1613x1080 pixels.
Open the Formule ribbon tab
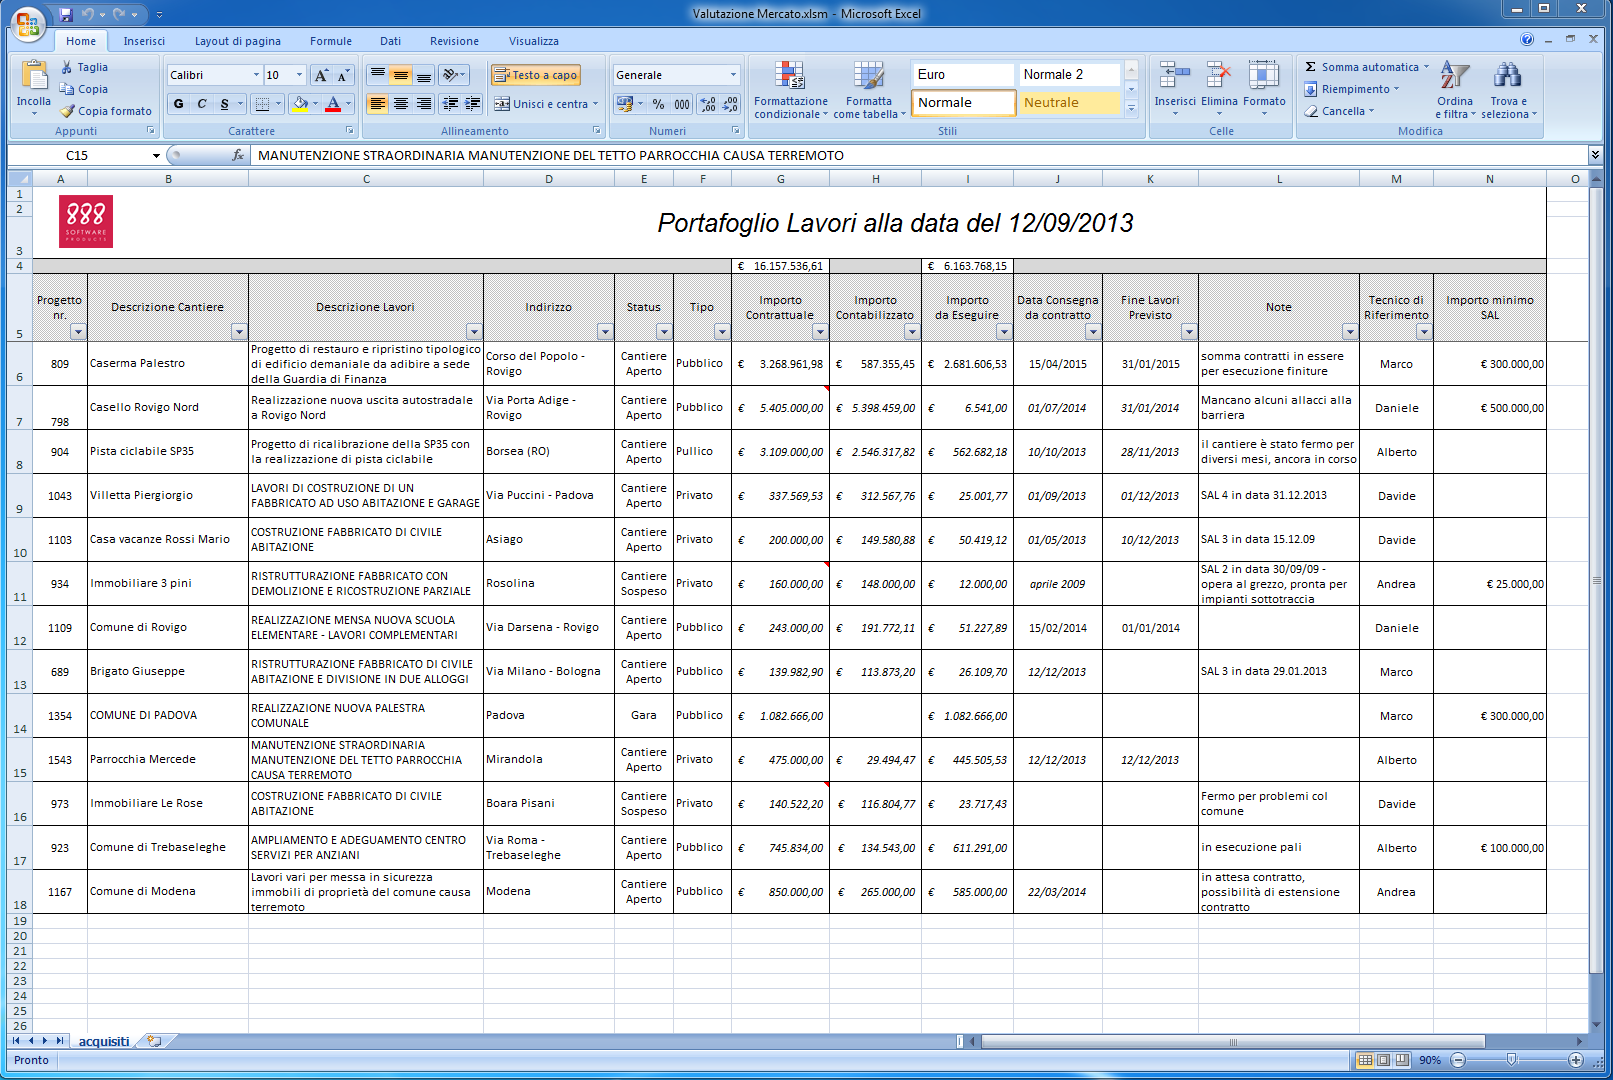(330, 41)
